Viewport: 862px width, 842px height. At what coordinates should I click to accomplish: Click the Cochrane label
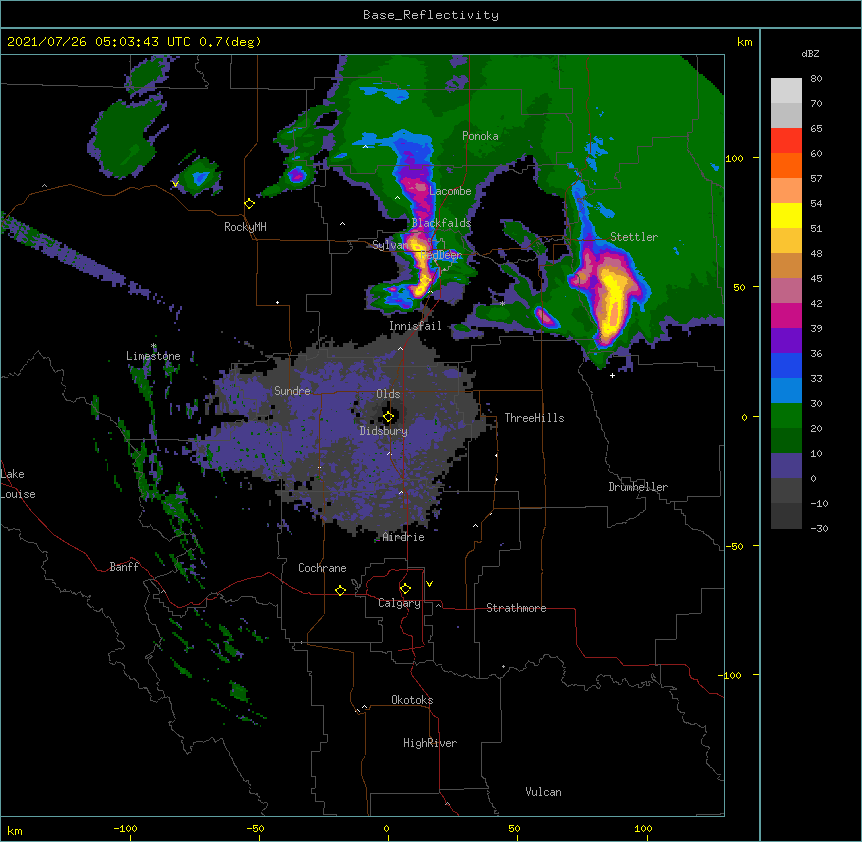pyautogui.click(x=322, y=568)
